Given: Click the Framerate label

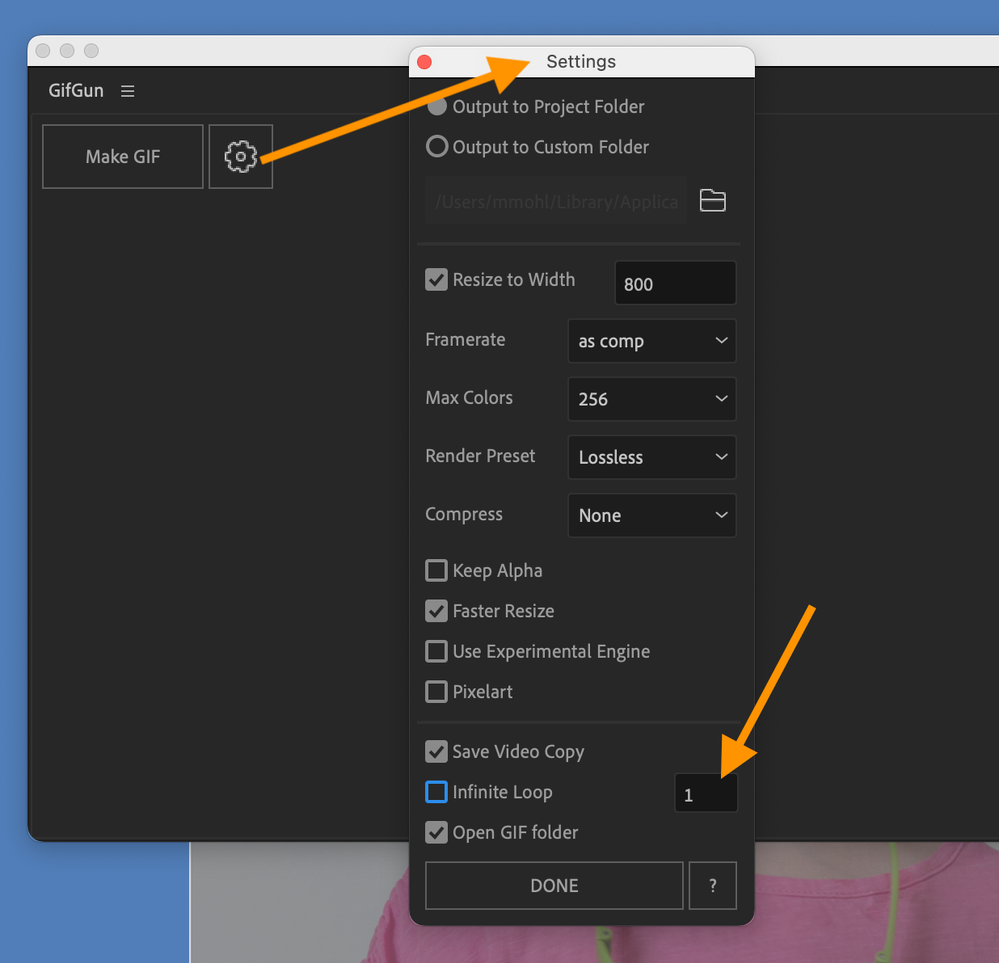Looking at the screenshot, I should coord(465,340).
